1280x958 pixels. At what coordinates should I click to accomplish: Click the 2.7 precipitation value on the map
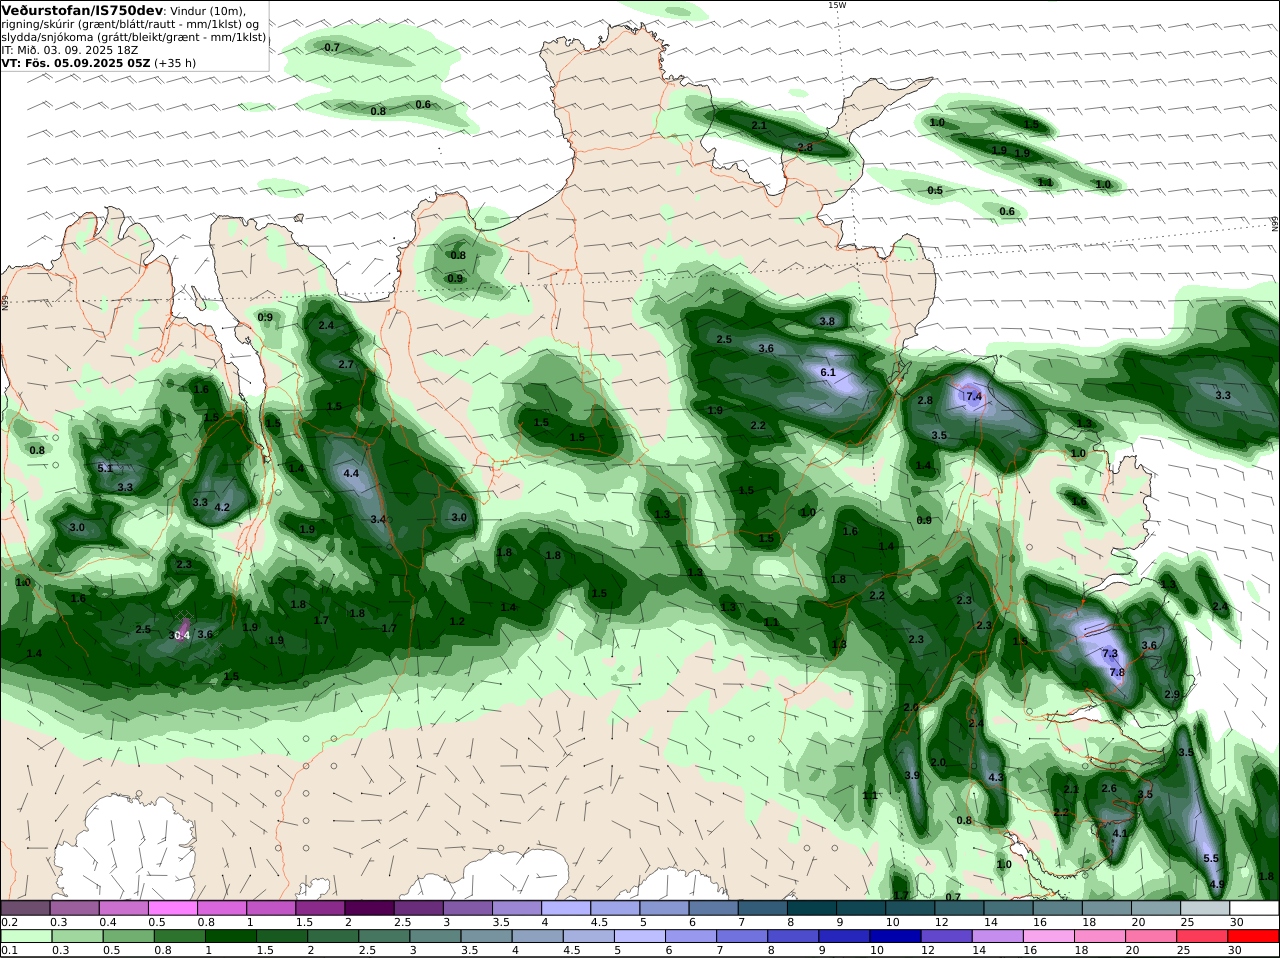click(x=346, y=364)
